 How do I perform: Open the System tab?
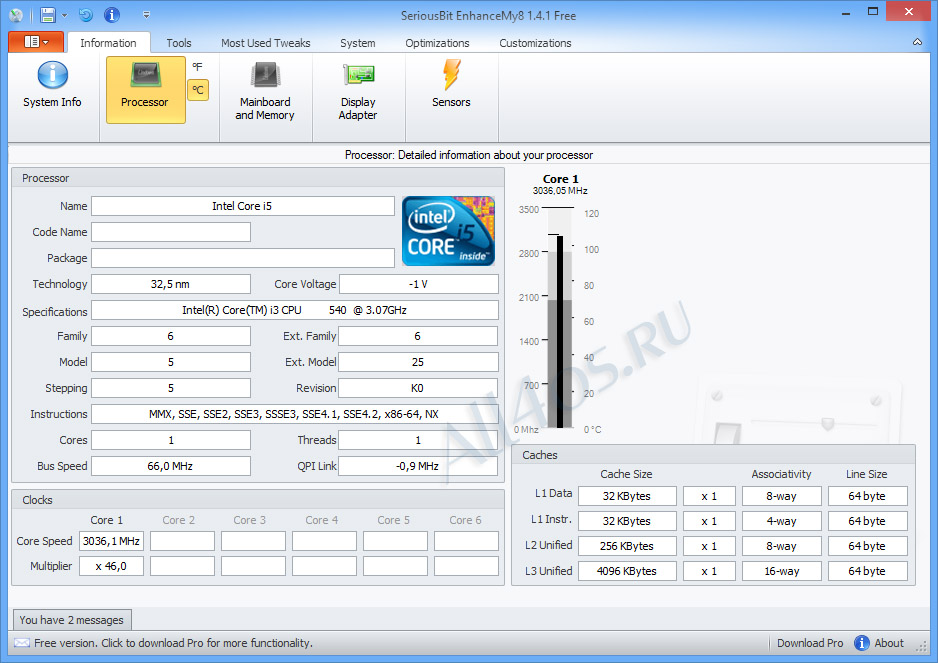358,43
